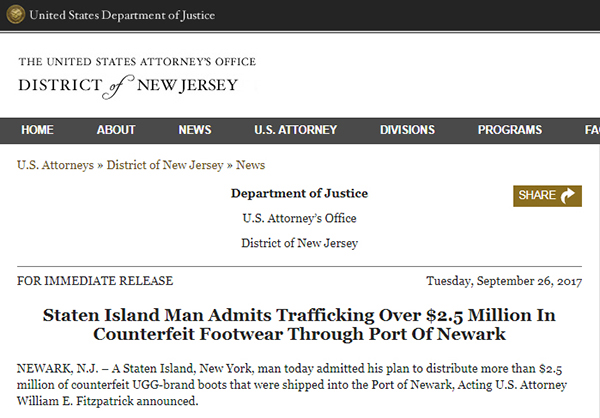
Task: Select NEWS in the navigation bar
Action: click(195, 130)
